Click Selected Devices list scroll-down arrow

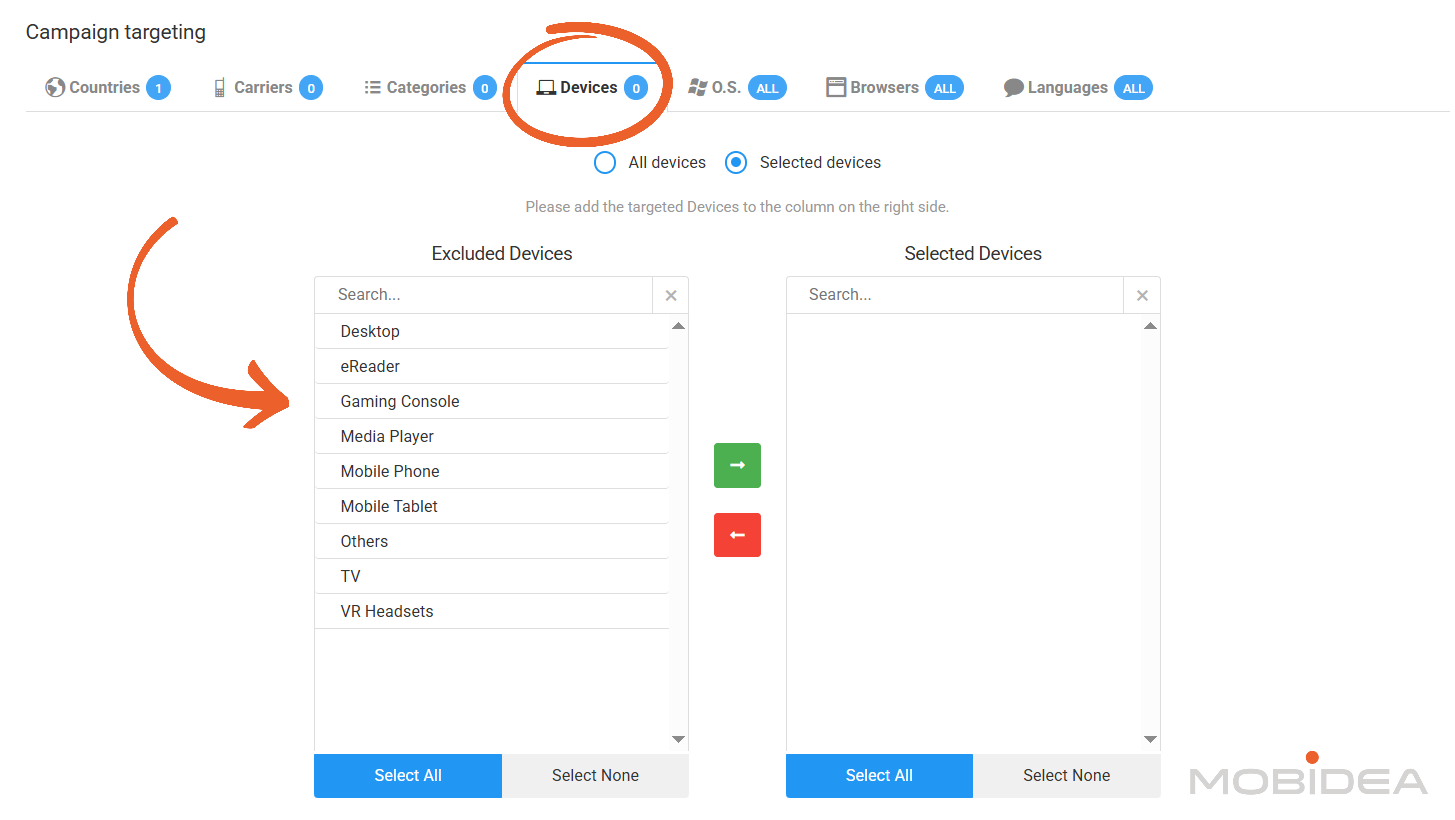1150,740
